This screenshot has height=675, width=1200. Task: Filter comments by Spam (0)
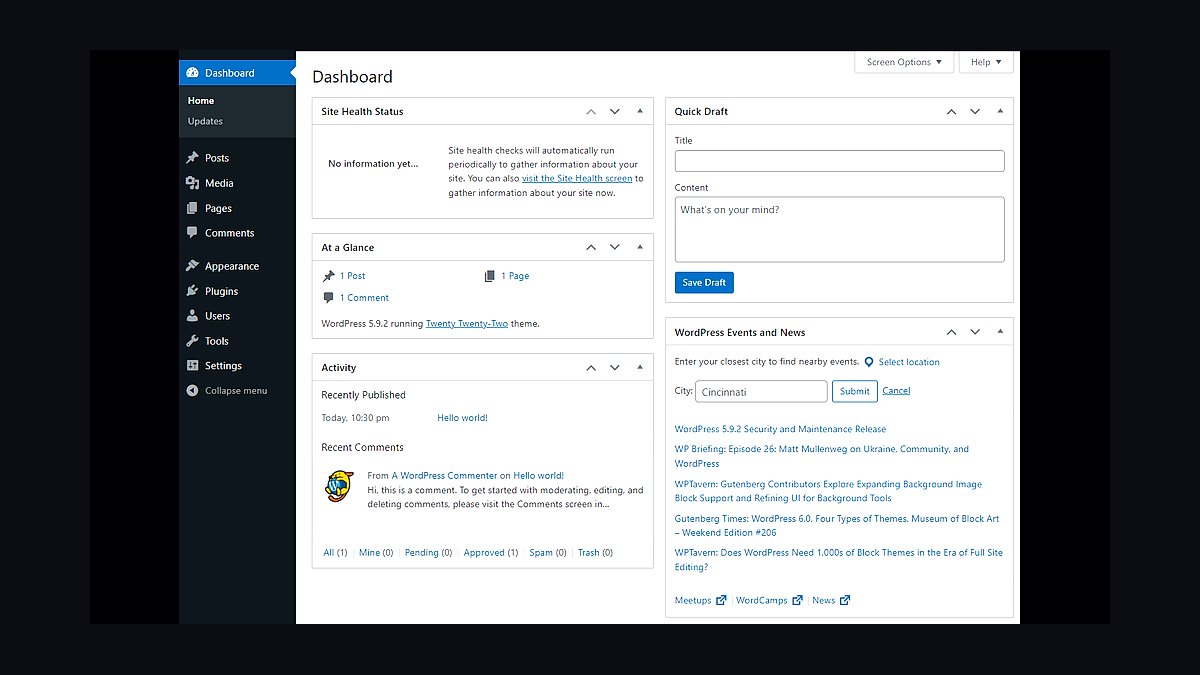(548, 553)
